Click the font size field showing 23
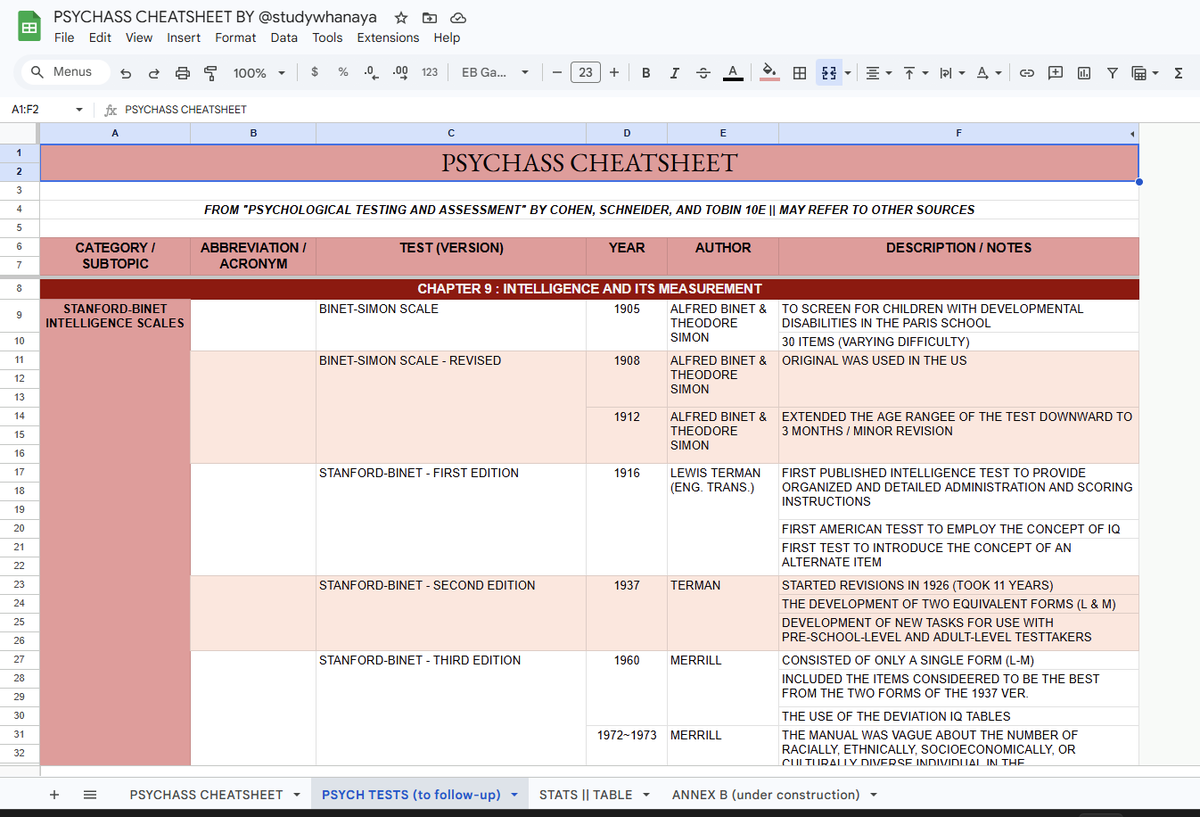This screenshot has width=1200, height=817. 585,72
